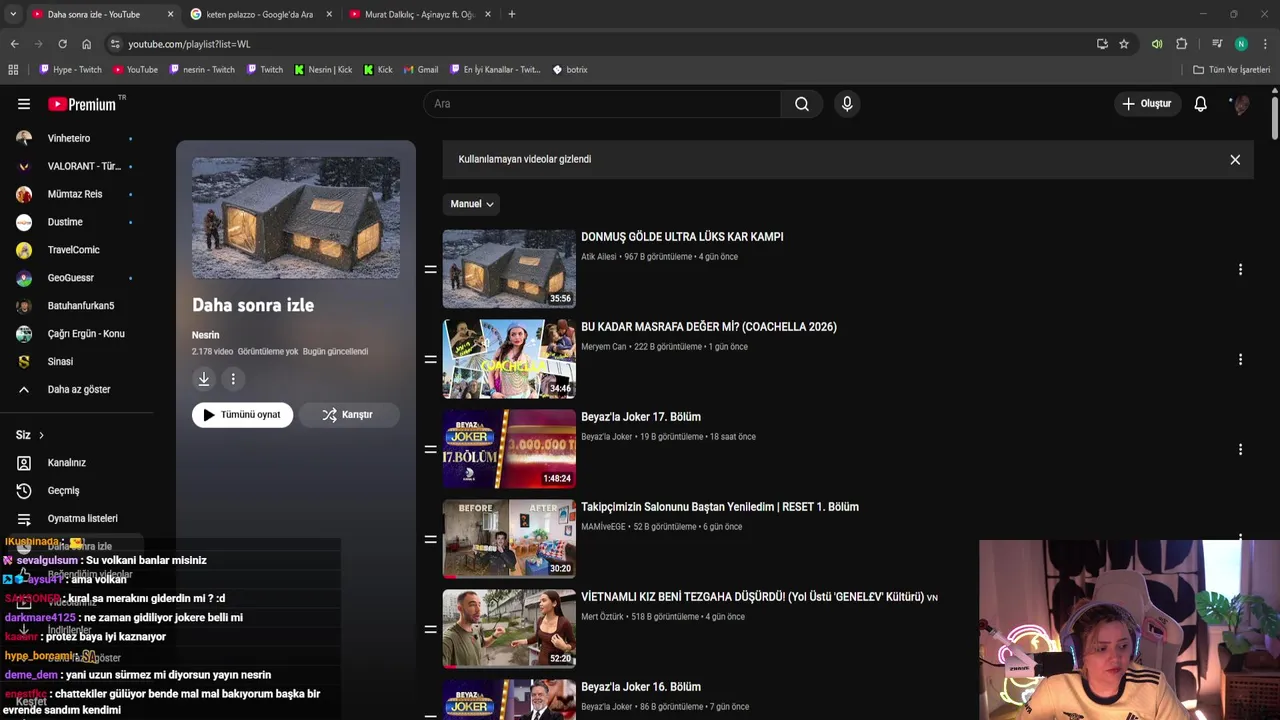Click tab audio speaker icon in toolbar

click(x=1157, y=44)
